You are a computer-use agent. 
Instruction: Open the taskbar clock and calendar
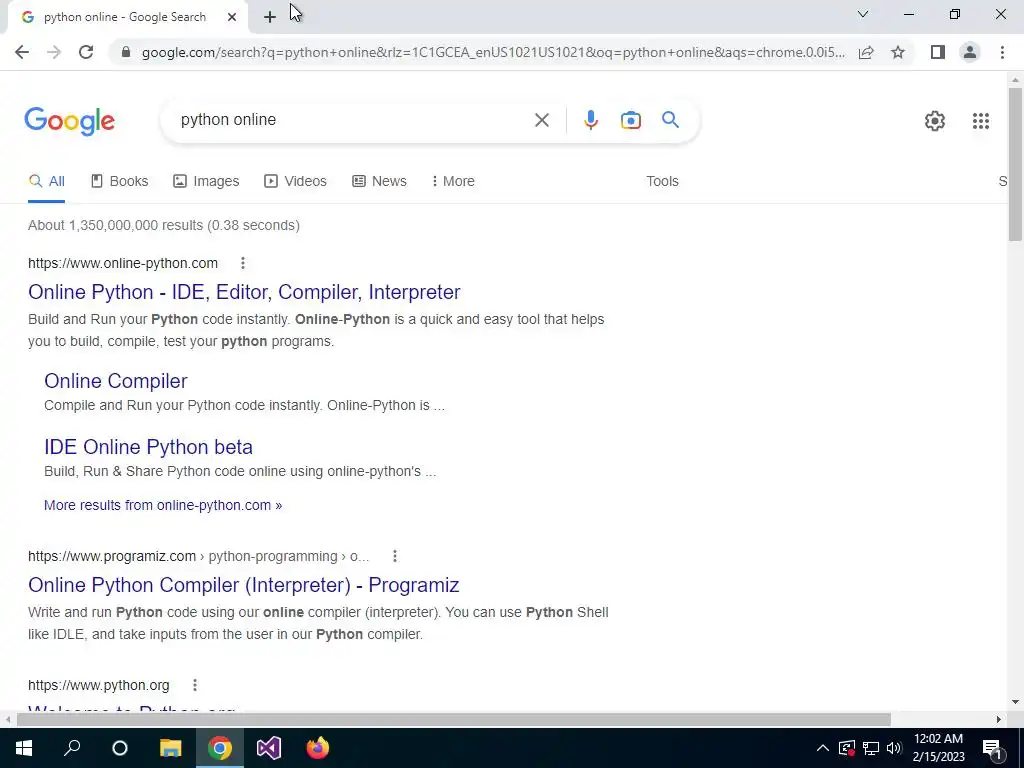click(x=938, y=748)
